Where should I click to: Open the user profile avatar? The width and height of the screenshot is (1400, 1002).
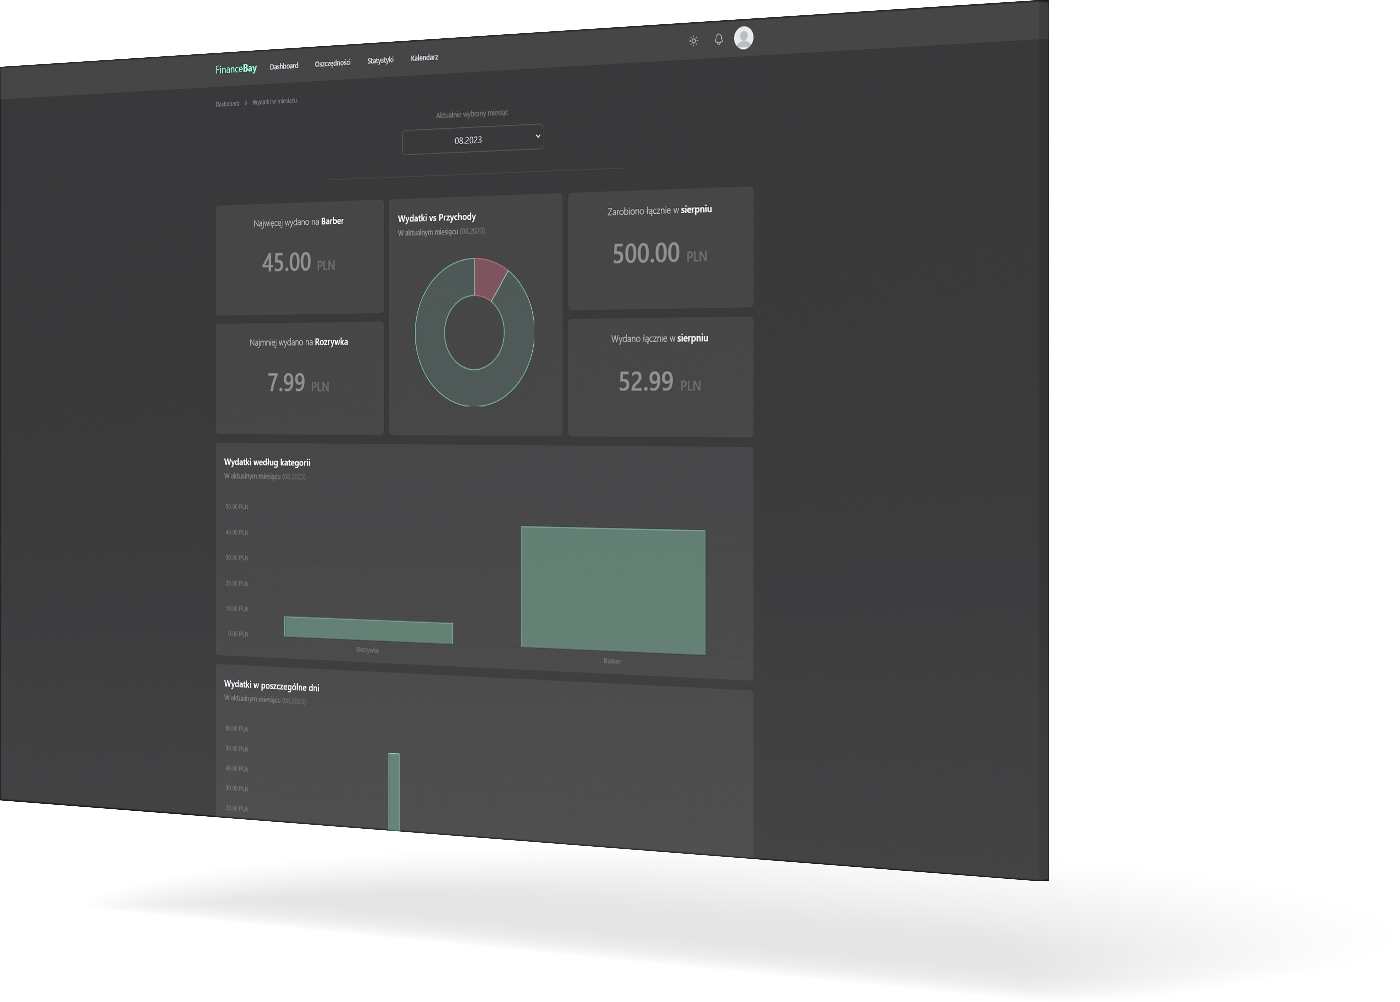(x=743, y=38)
